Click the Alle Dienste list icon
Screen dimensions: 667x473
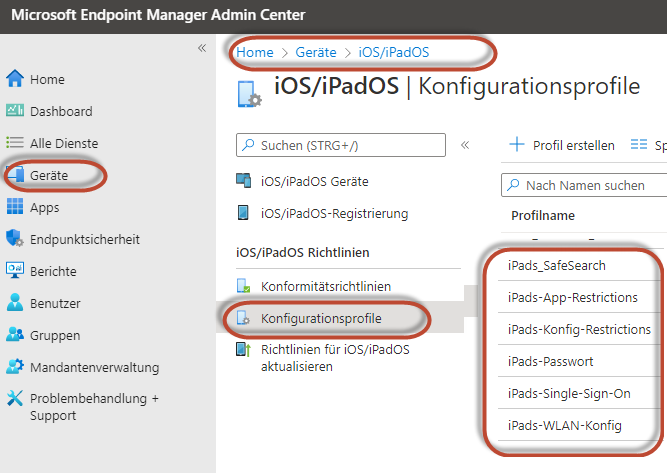[15, 143]
